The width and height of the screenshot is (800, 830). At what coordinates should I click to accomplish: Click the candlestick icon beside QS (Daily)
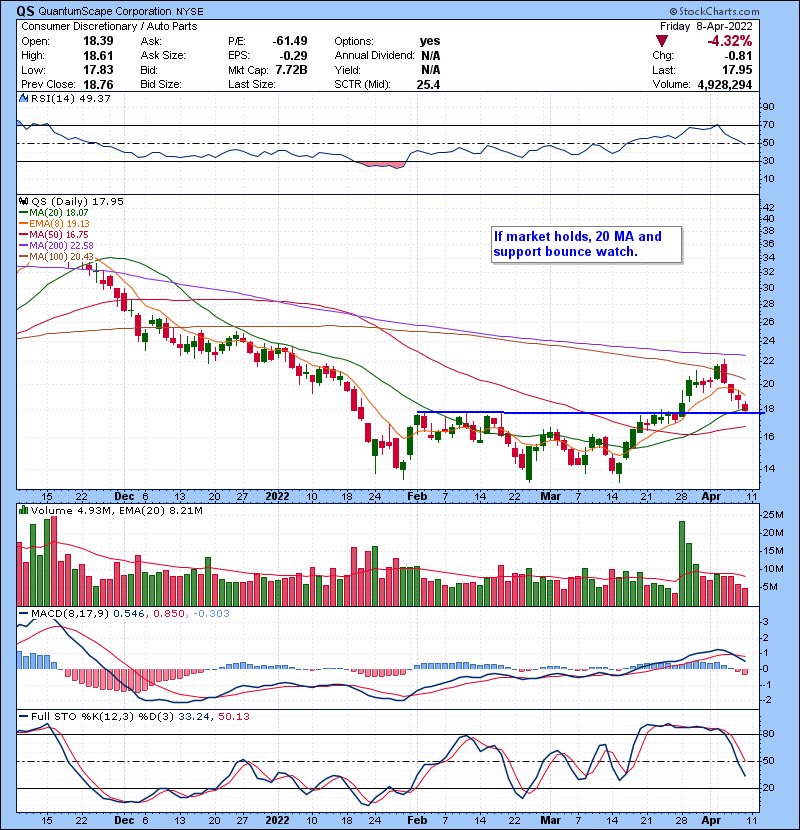coord(23,201)
